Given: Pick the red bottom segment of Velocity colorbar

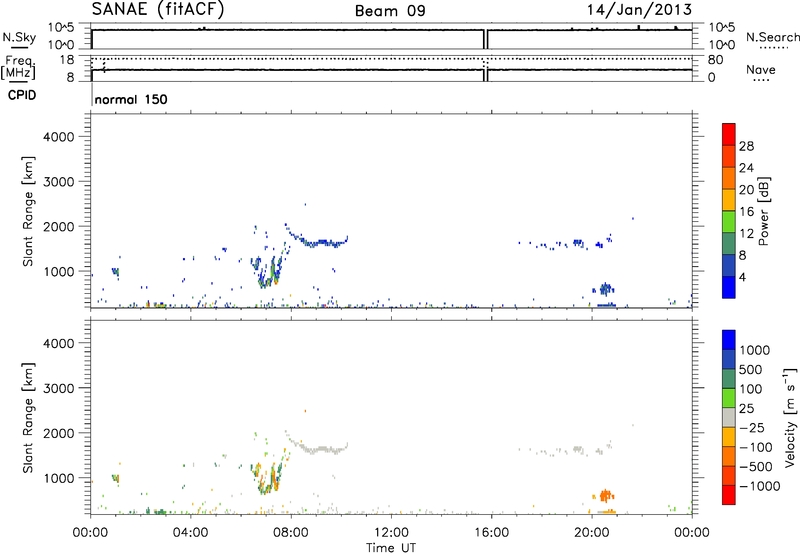Looking at the screenshot, I should (x=729, y=495).
